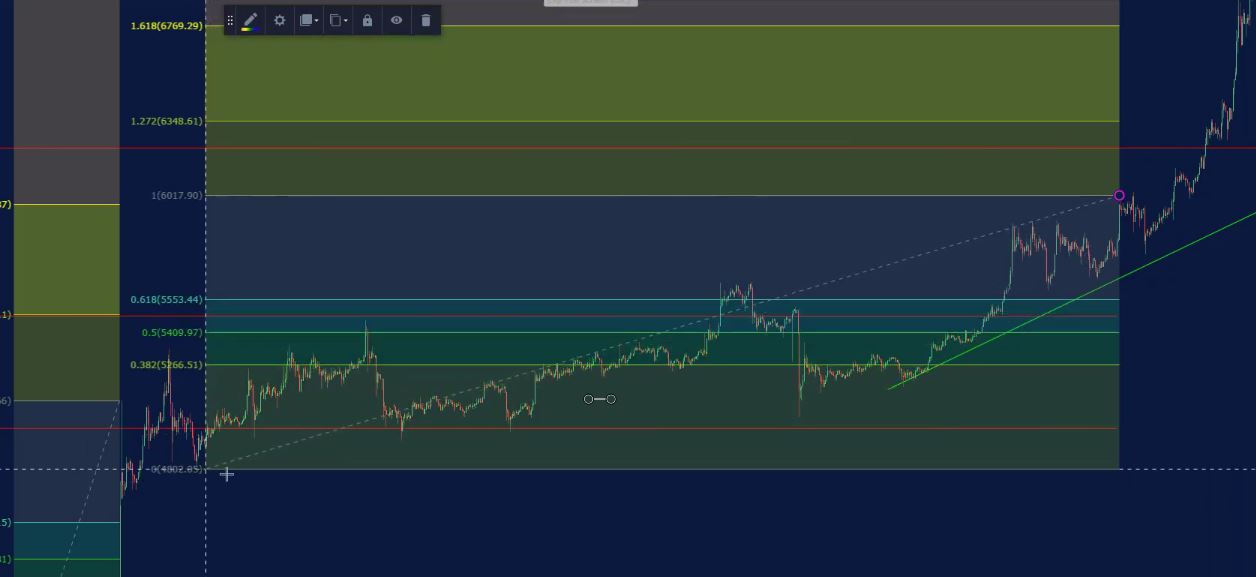Click the 0.382(5266.51) Fib level label

pos(166,365)
